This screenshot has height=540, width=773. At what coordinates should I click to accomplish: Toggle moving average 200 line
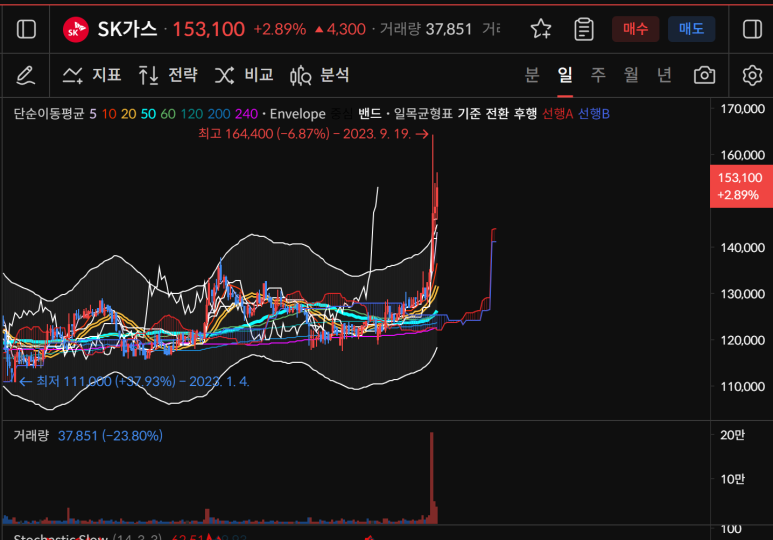(219, 114)
